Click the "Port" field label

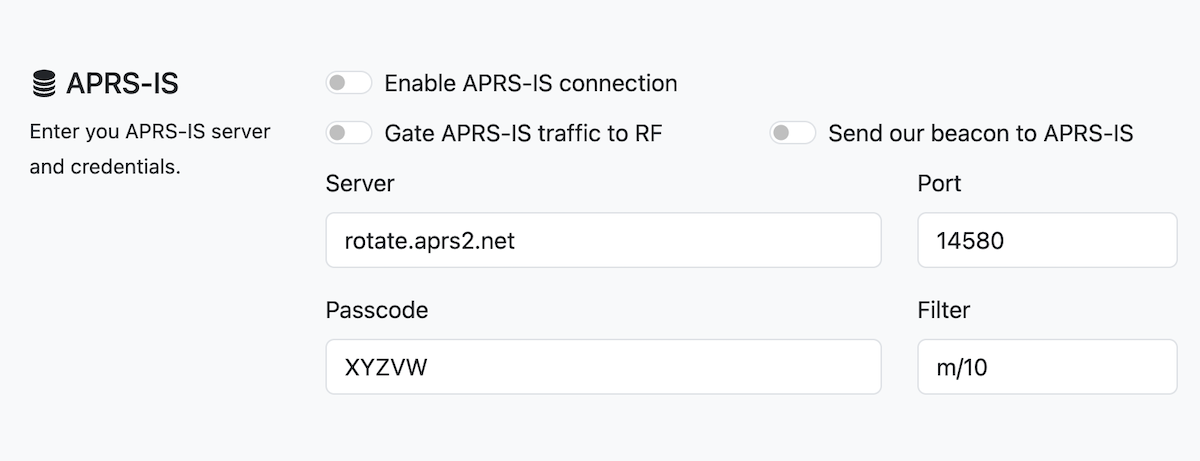click(x=939, y=184)
